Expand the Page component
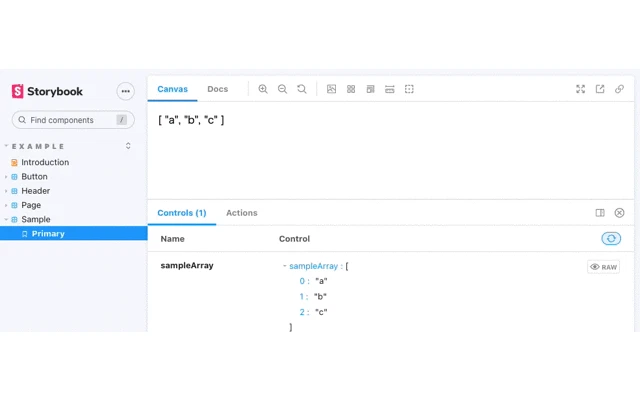The image size is (640, 400). [x=6, y=205]
